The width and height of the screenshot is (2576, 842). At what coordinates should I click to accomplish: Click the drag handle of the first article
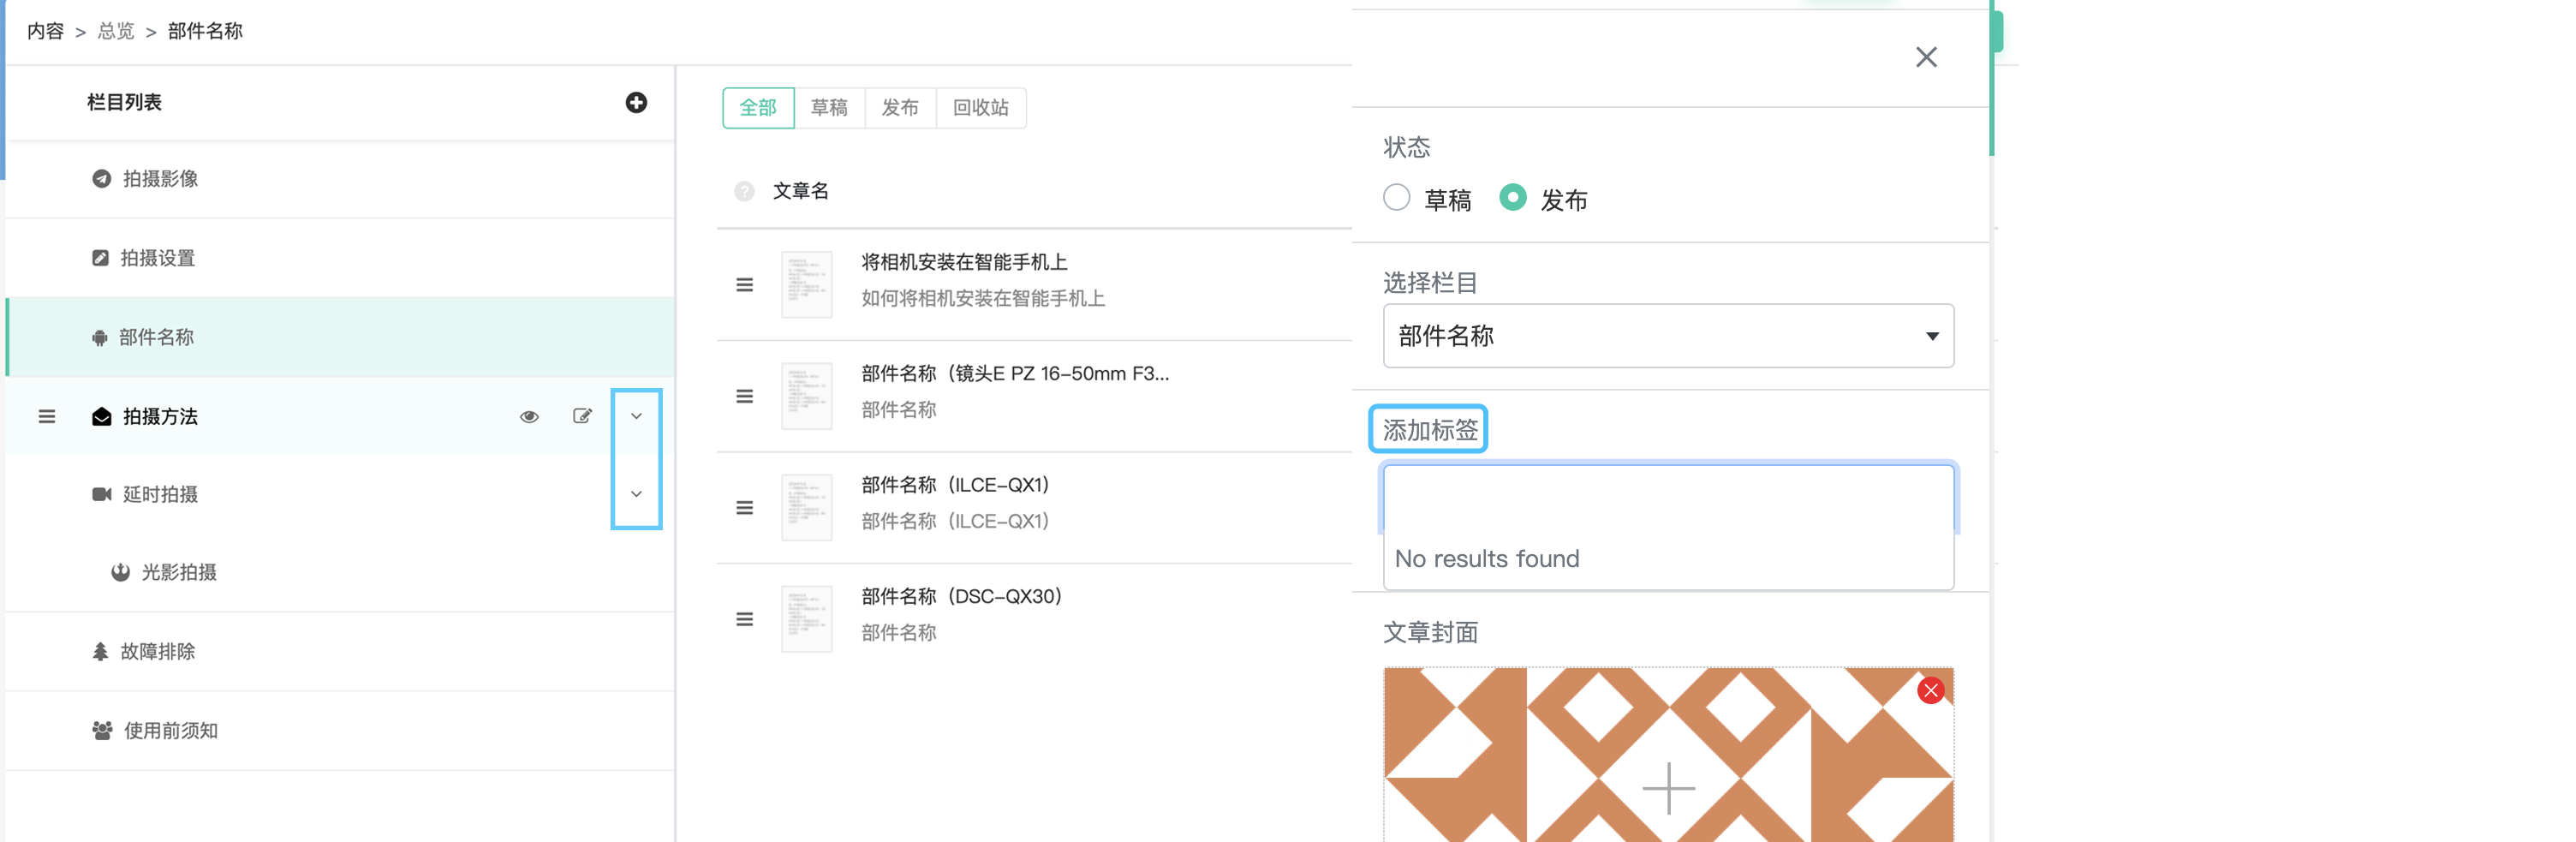pos(744,285)
